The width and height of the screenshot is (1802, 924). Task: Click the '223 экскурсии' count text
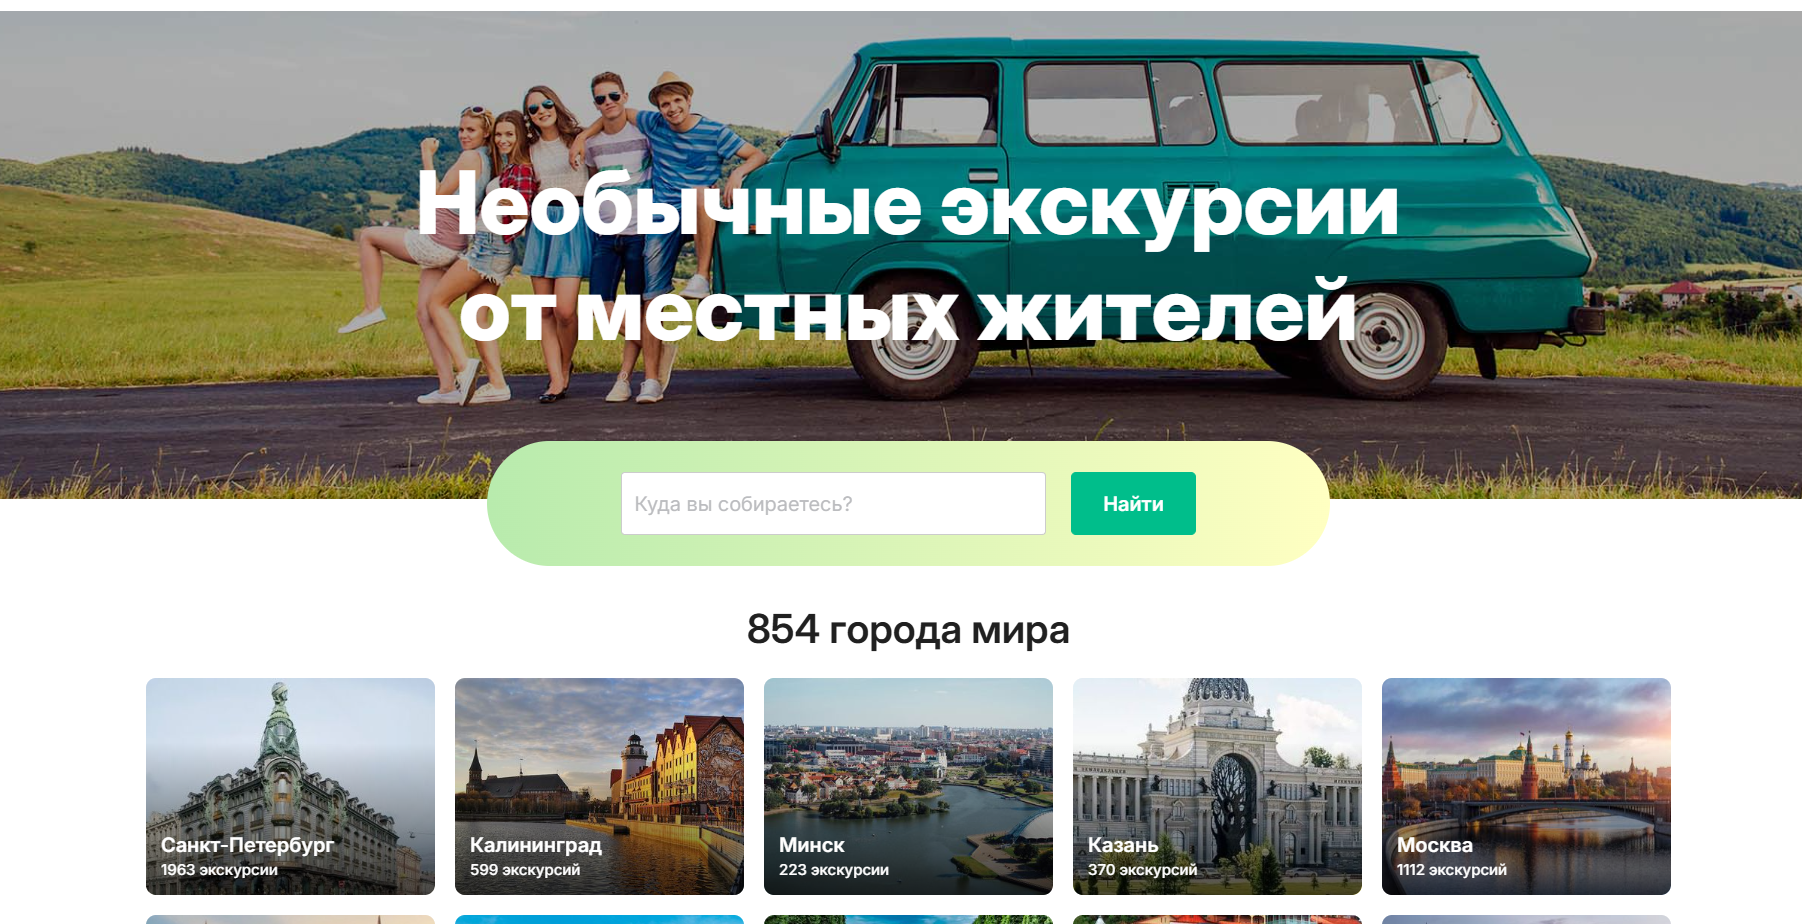click(x=834, y=870)
